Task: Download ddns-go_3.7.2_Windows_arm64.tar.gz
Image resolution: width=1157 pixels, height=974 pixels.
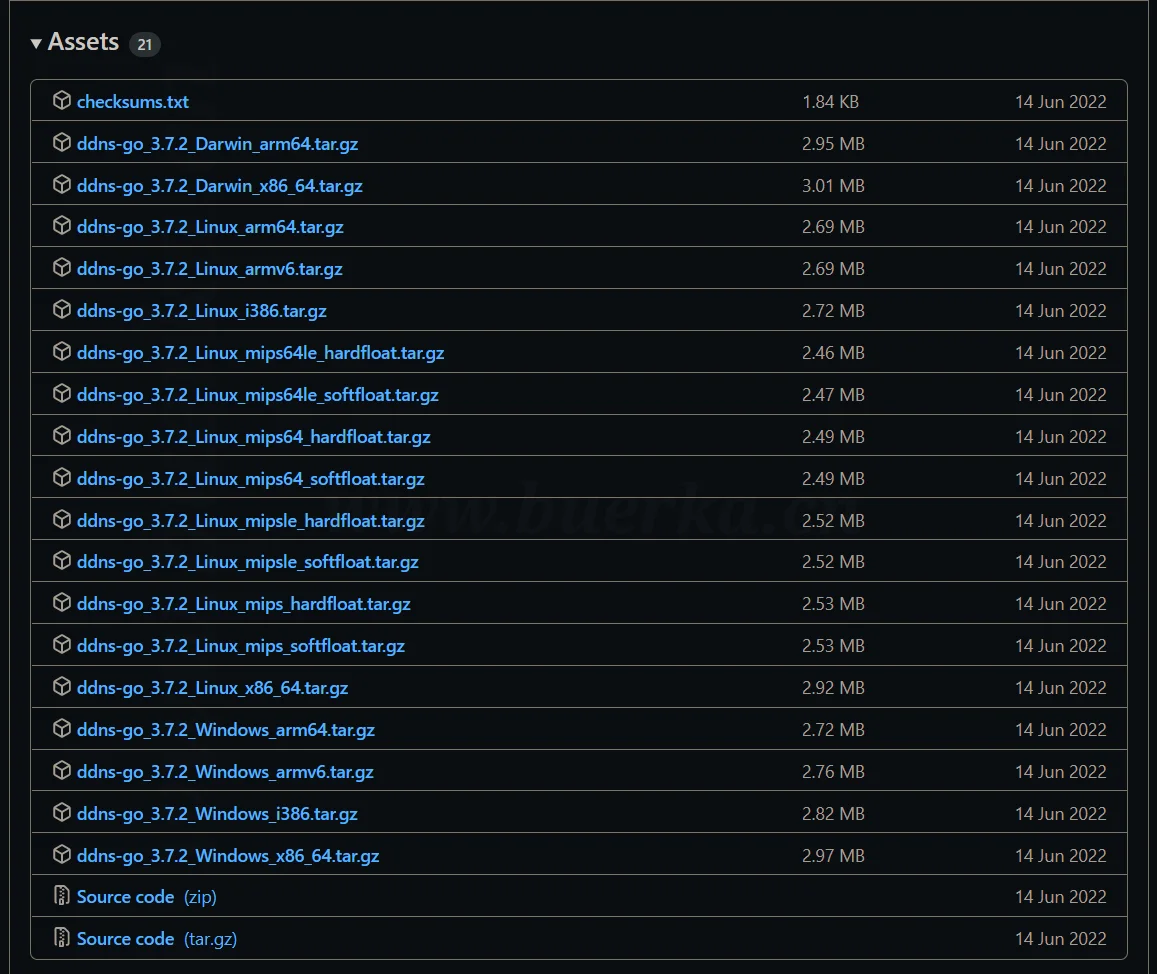Action: click(x=225, y=730)
